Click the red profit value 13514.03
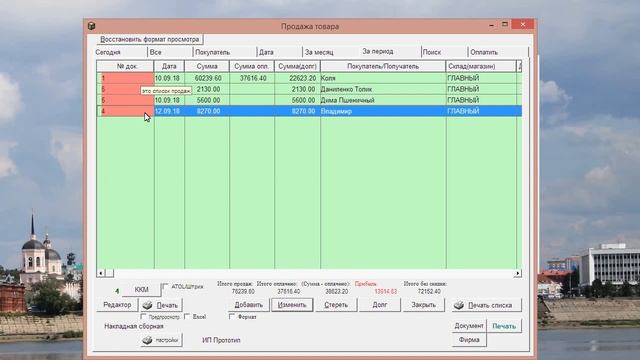This screenshot has width=640, height=360. click(385, 291)
